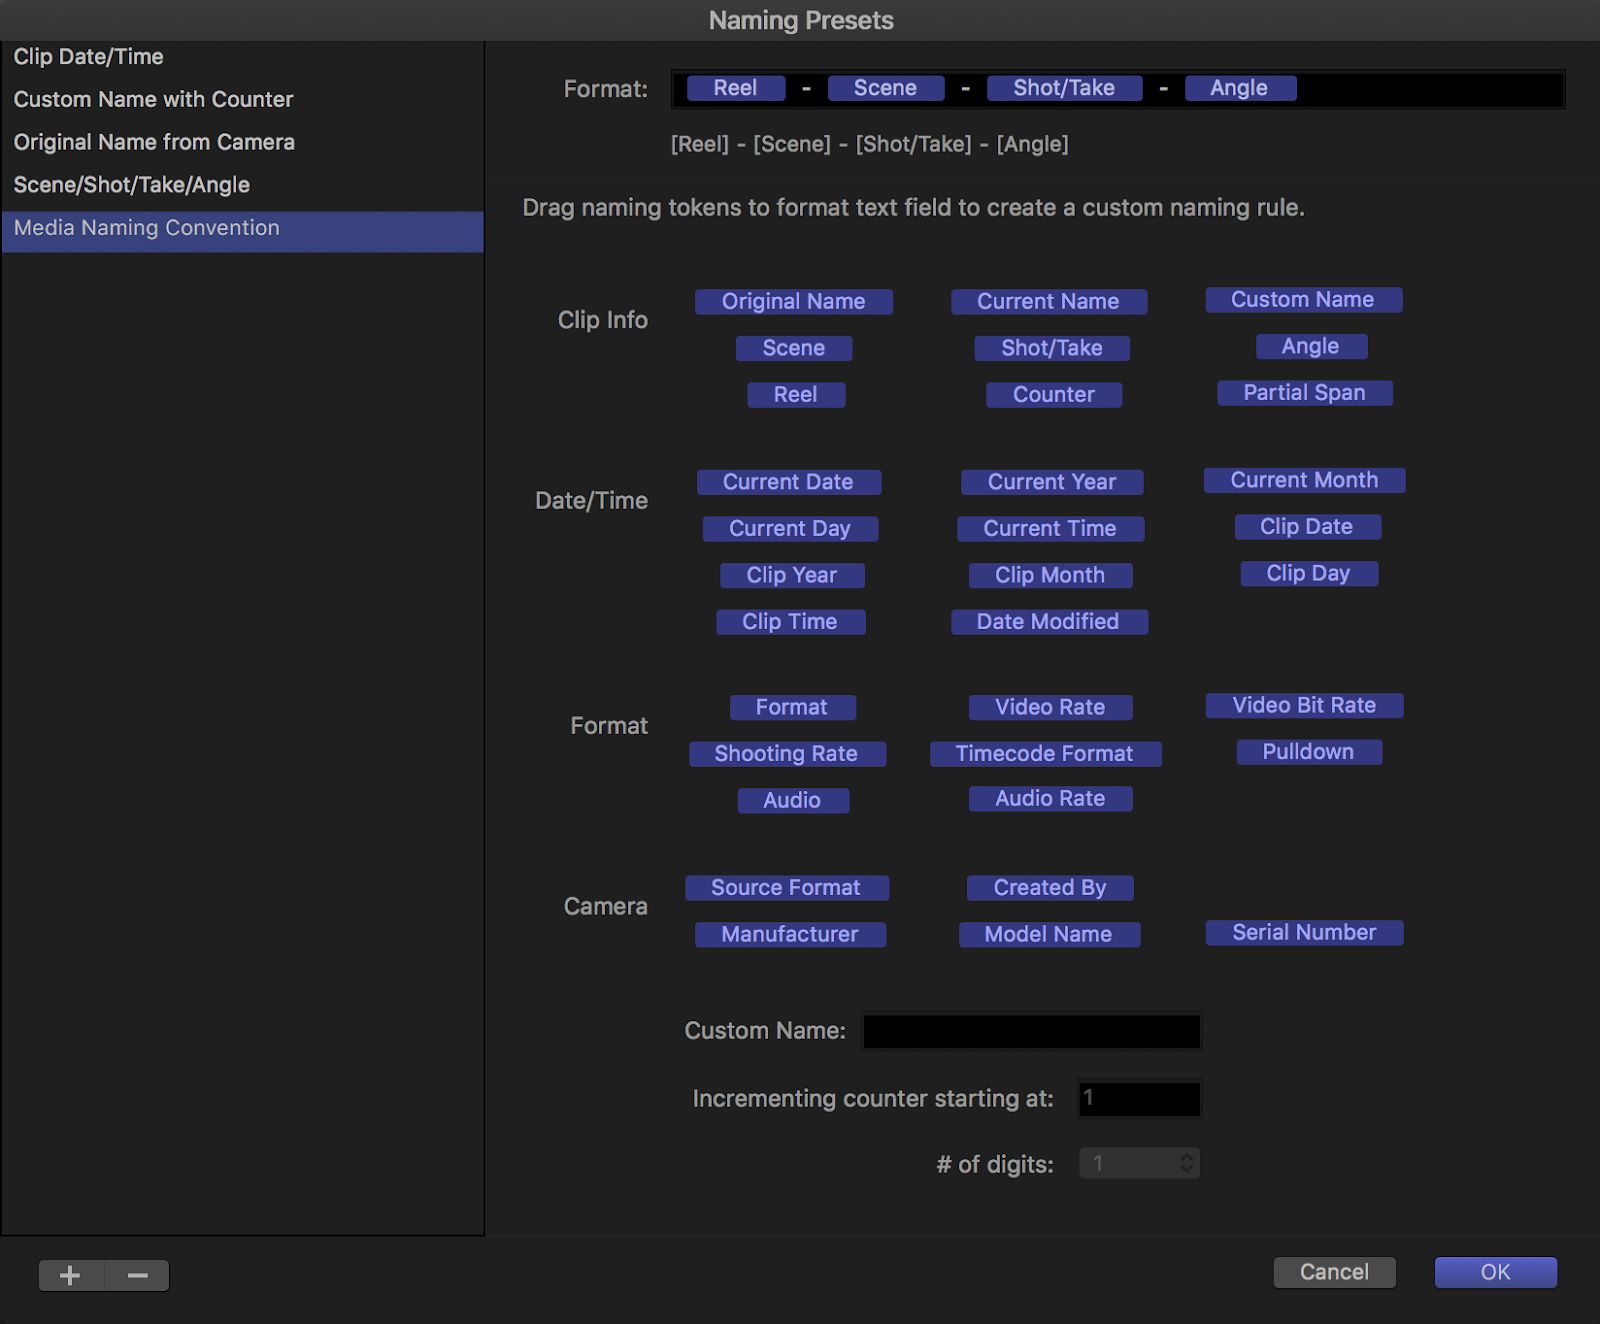Select Custom Name with Counter preset
1600x1324 pixels.
[242, 99]
